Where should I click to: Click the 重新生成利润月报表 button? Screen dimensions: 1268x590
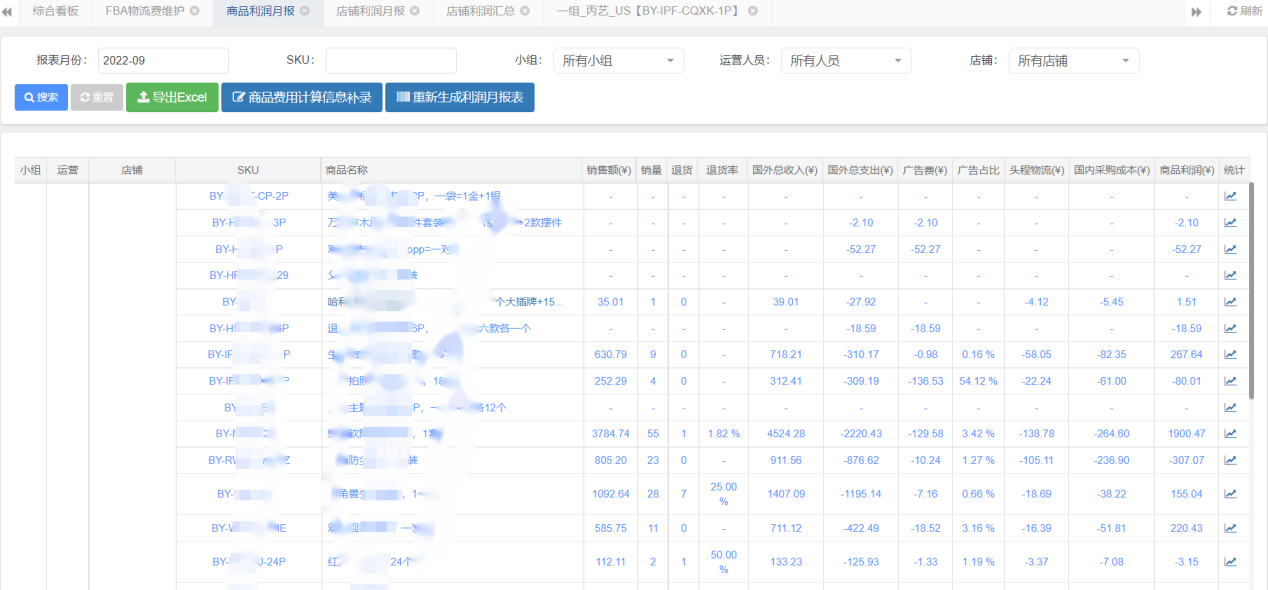click(460, 97)
